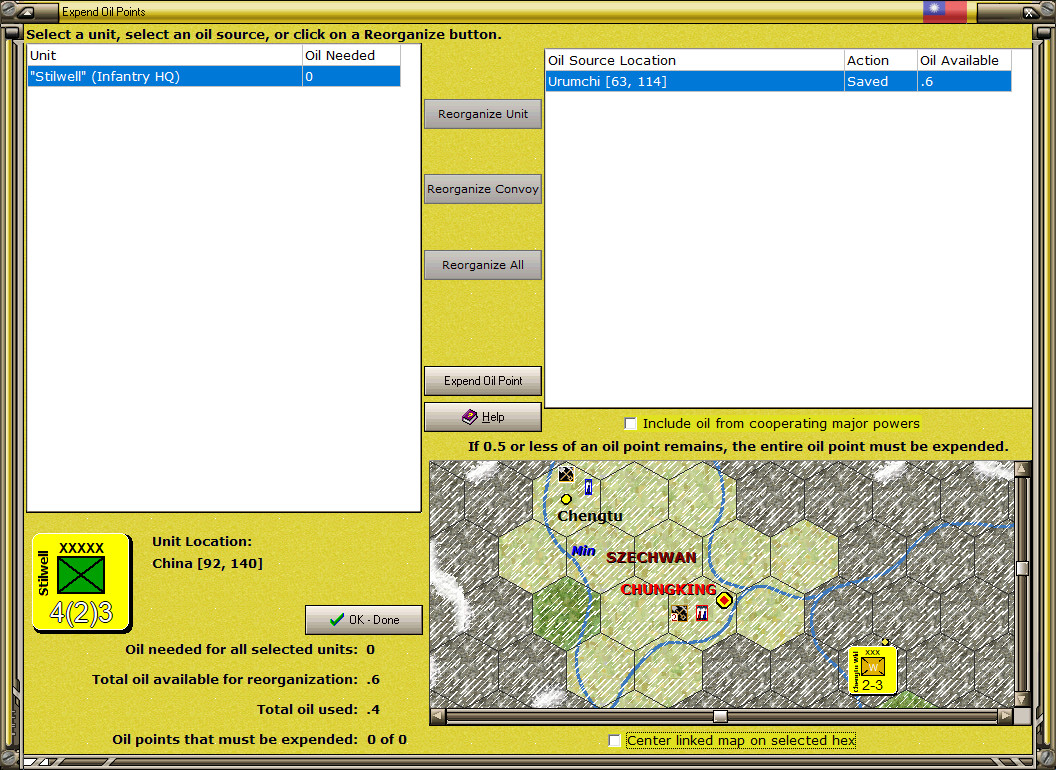Open Help
Screen dimensions: 1056x770
(483, 417)
